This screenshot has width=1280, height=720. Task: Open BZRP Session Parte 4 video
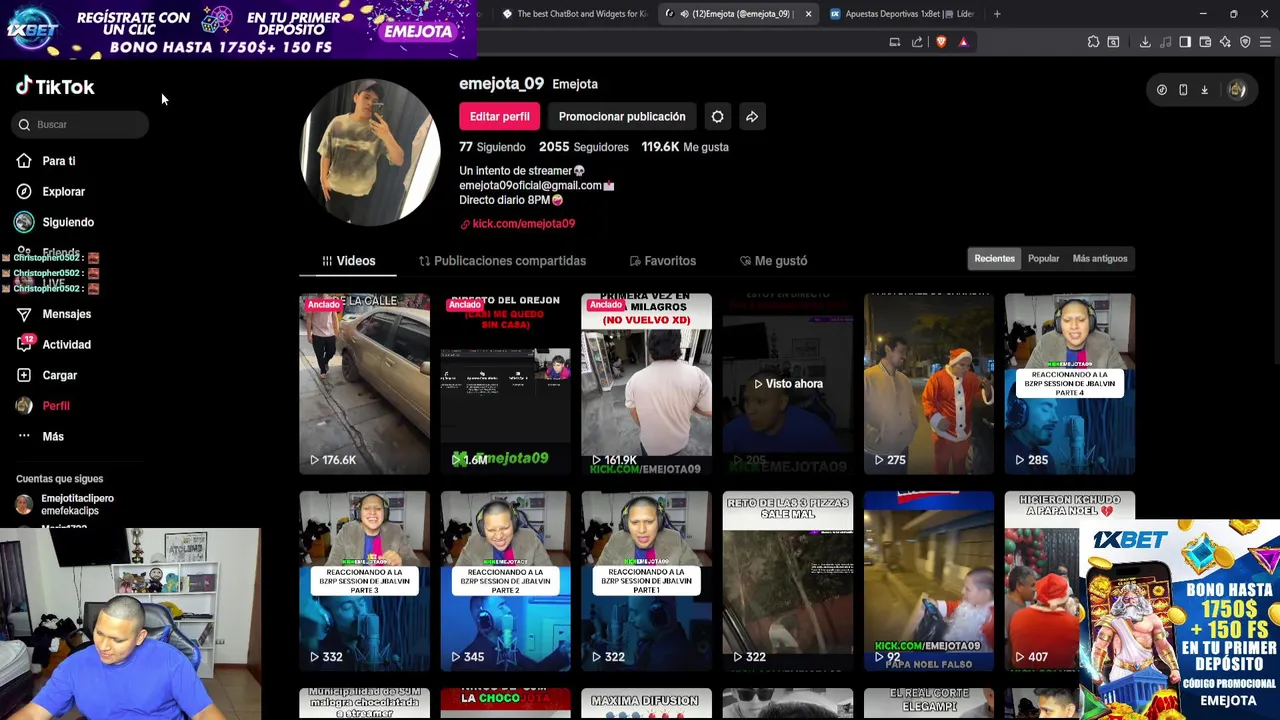(1069, 383)
